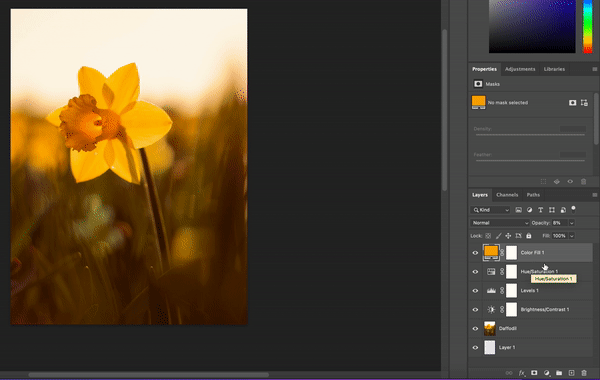Select the Layers tab

point(480,195)
